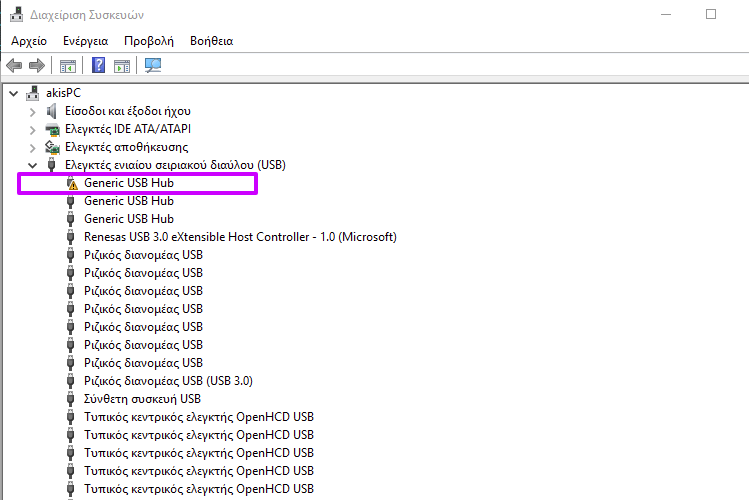
Task: Scan for hardware changes with the monitor icon
Action: pyautogui.click(x=153, y=65)
